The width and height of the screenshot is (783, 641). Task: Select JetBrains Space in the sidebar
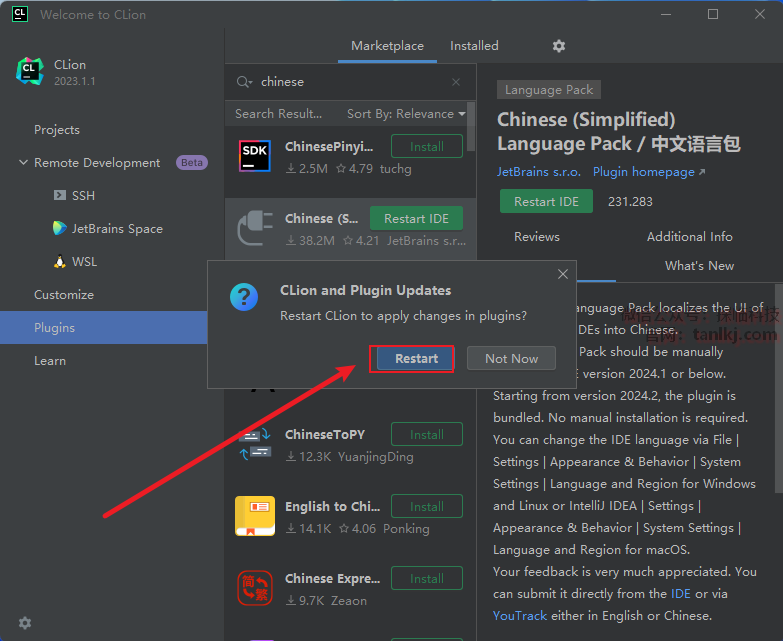pyautogui.click(x=116, y=229)
